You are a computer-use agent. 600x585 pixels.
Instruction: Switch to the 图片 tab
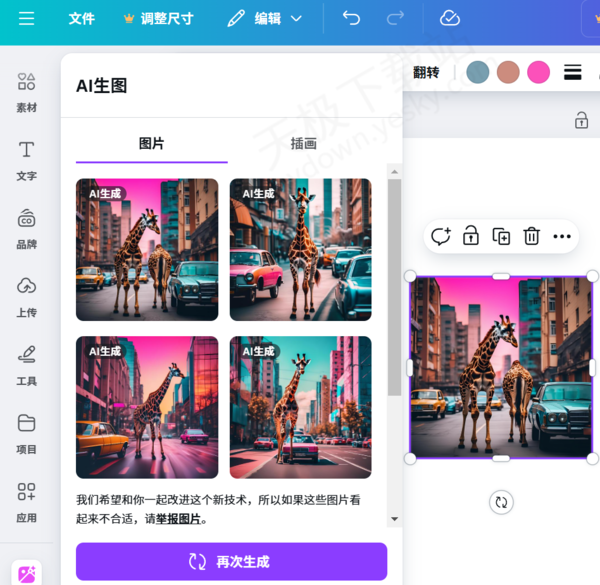pos(152,144)
